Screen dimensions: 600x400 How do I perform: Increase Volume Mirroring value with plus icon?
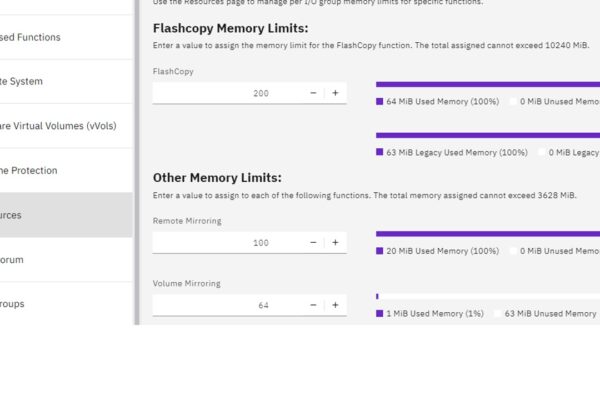(335, 305)
